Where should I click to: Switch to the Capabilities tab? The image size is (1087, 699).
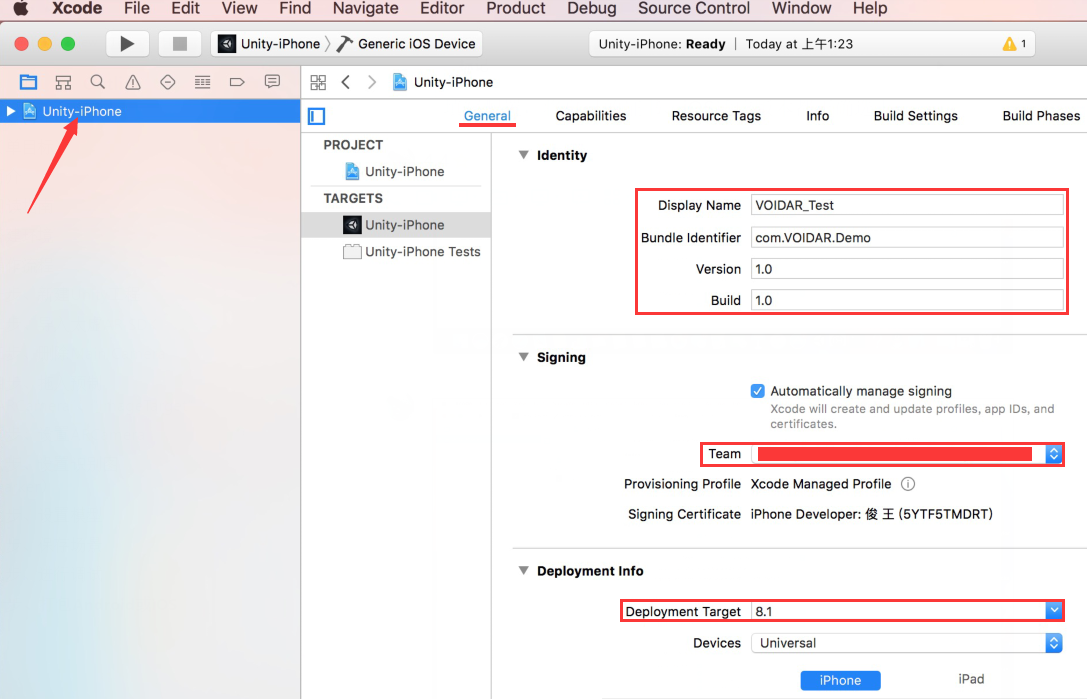pos(591,116)
